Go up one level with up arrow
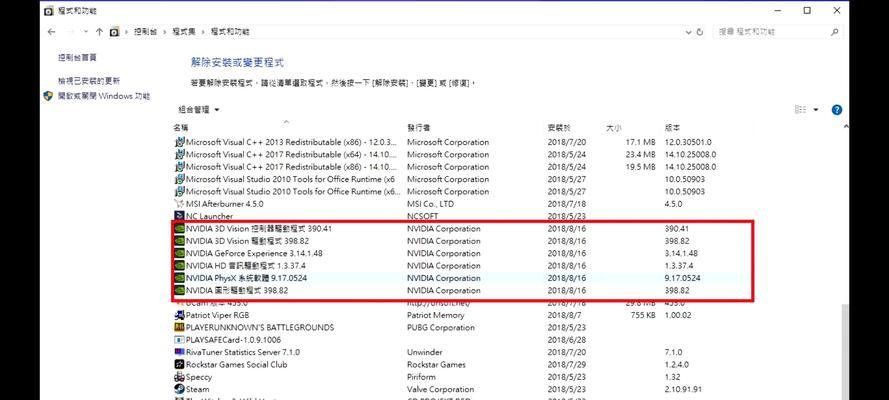 click(x=99, y=32)
